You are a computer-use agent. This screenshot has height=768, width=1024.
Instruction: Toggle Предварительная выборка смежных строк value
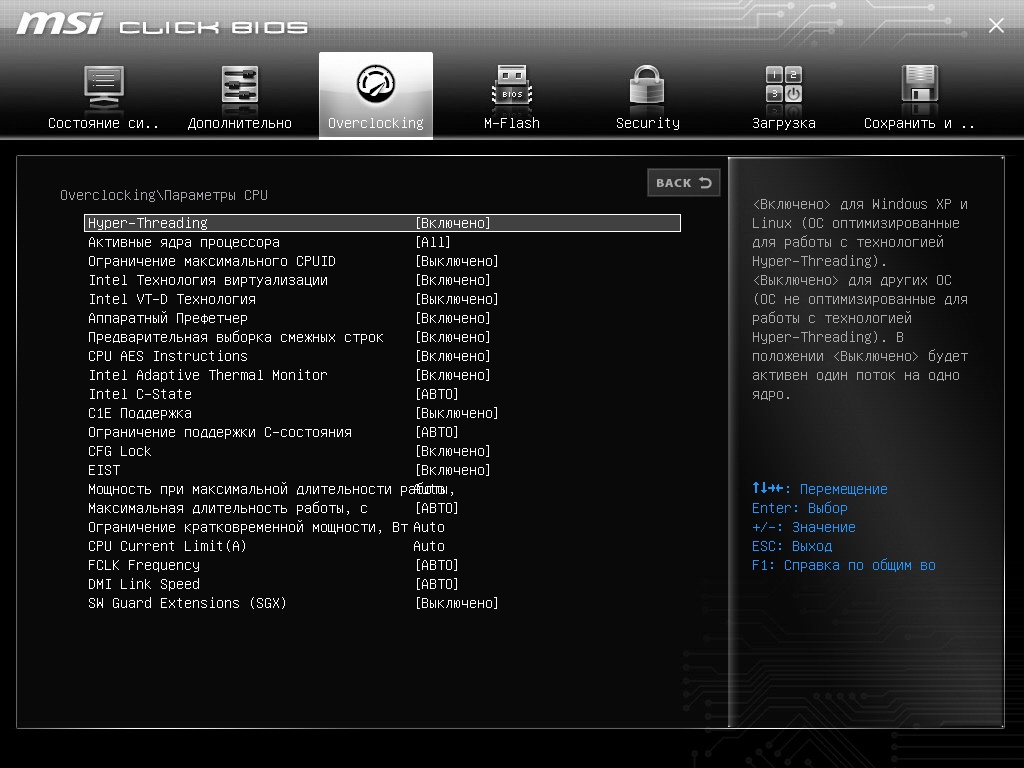[x=453, y=337]
